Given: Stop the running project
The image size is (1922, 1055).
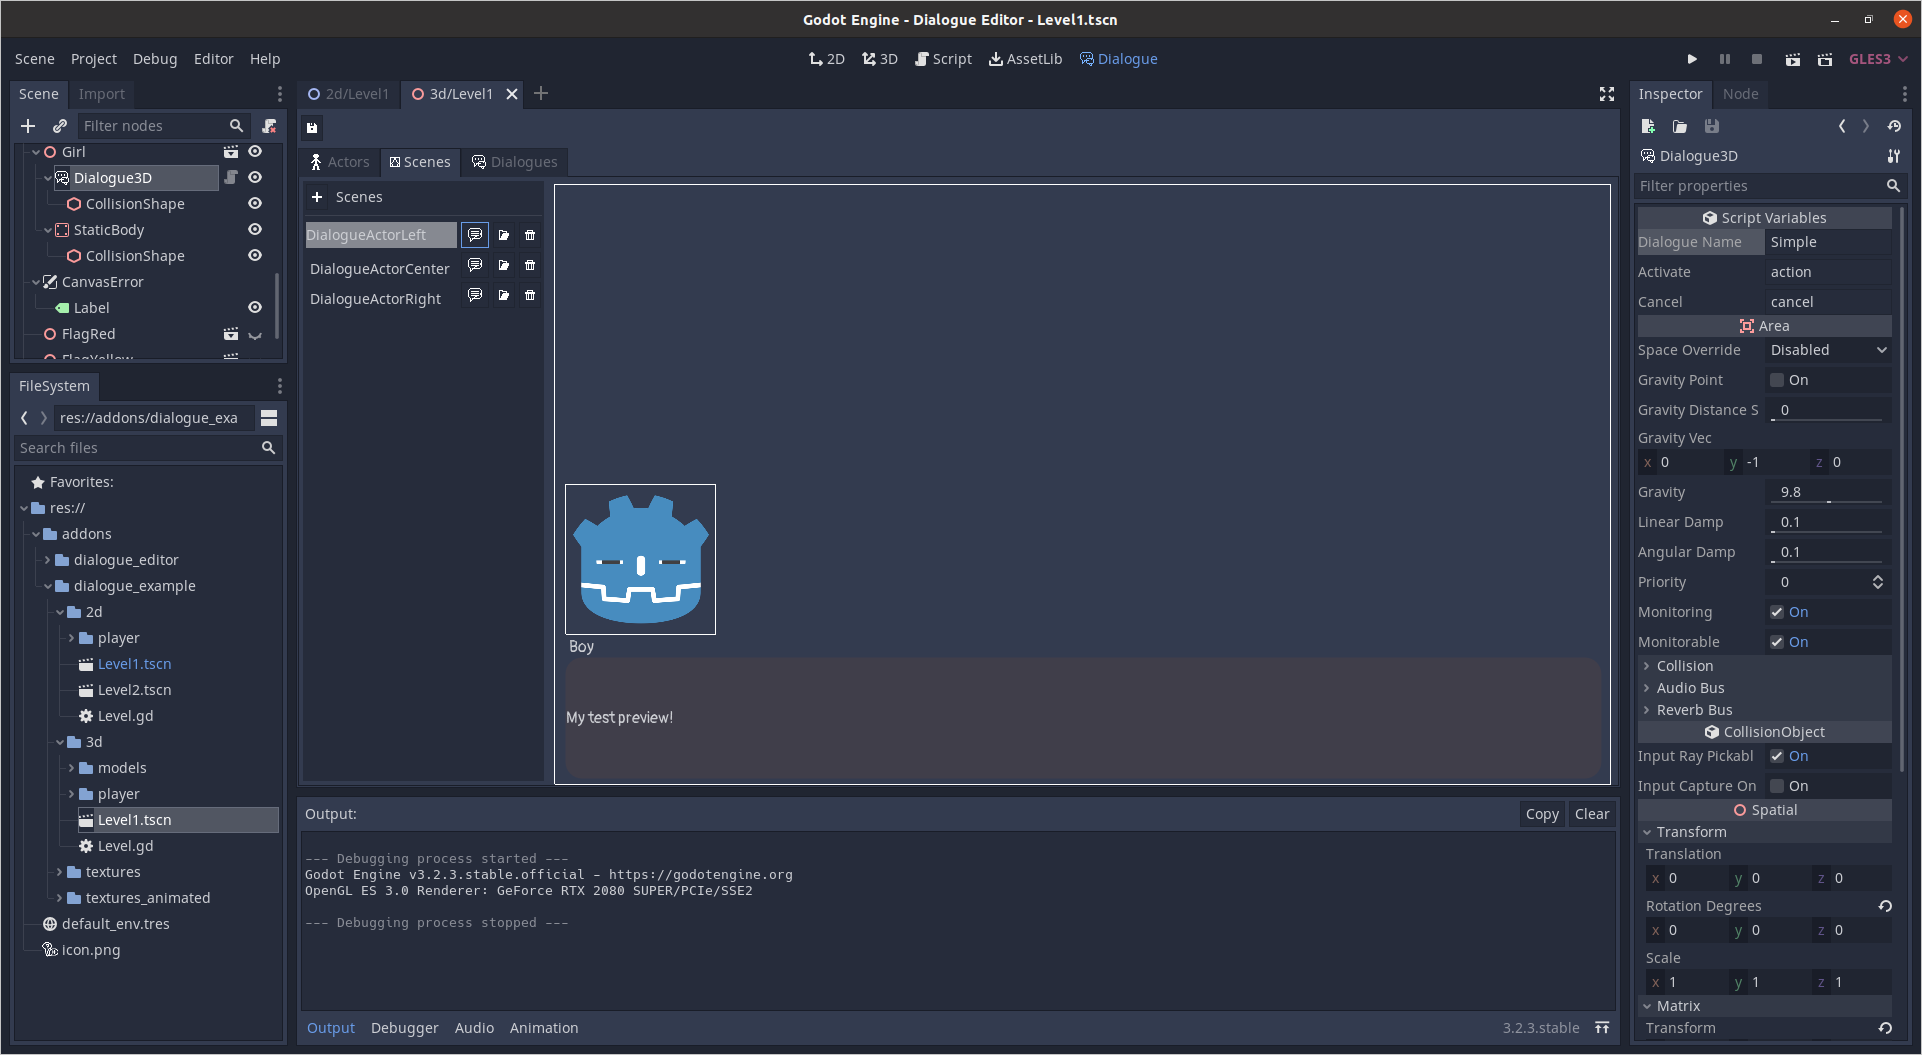Looking at the screenshot, I should (x=1757, y=59).
